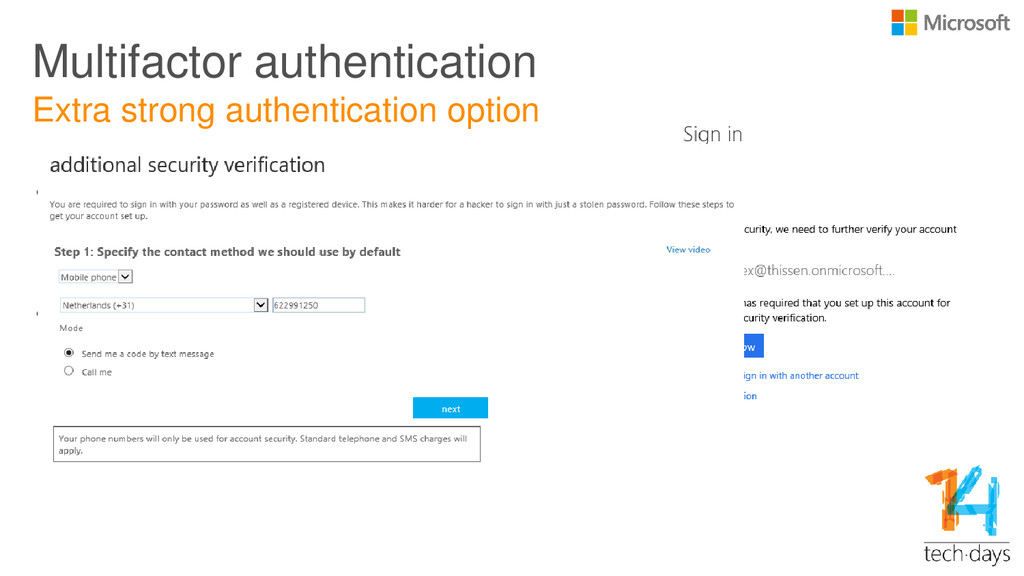This screenshot has height=576, width=1024.
Task: Click 'Sign in with another account' link
Action: click(801, 376)
